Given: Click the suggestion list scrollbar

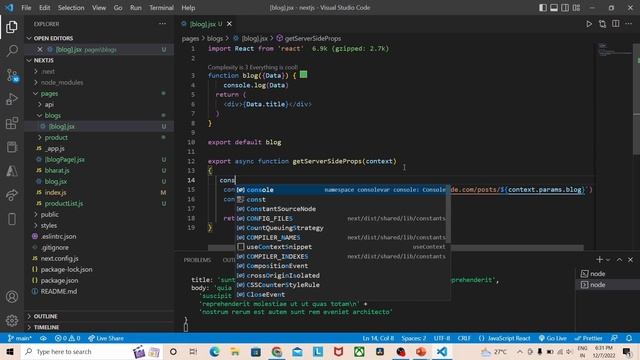Looking at the screenshot, I should coord(448,213).
